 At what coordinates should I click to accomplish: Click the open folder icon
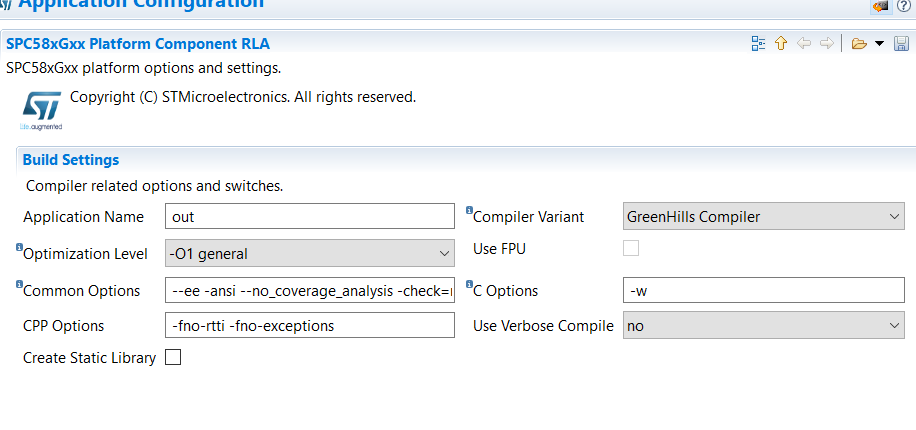click(859, 44)
